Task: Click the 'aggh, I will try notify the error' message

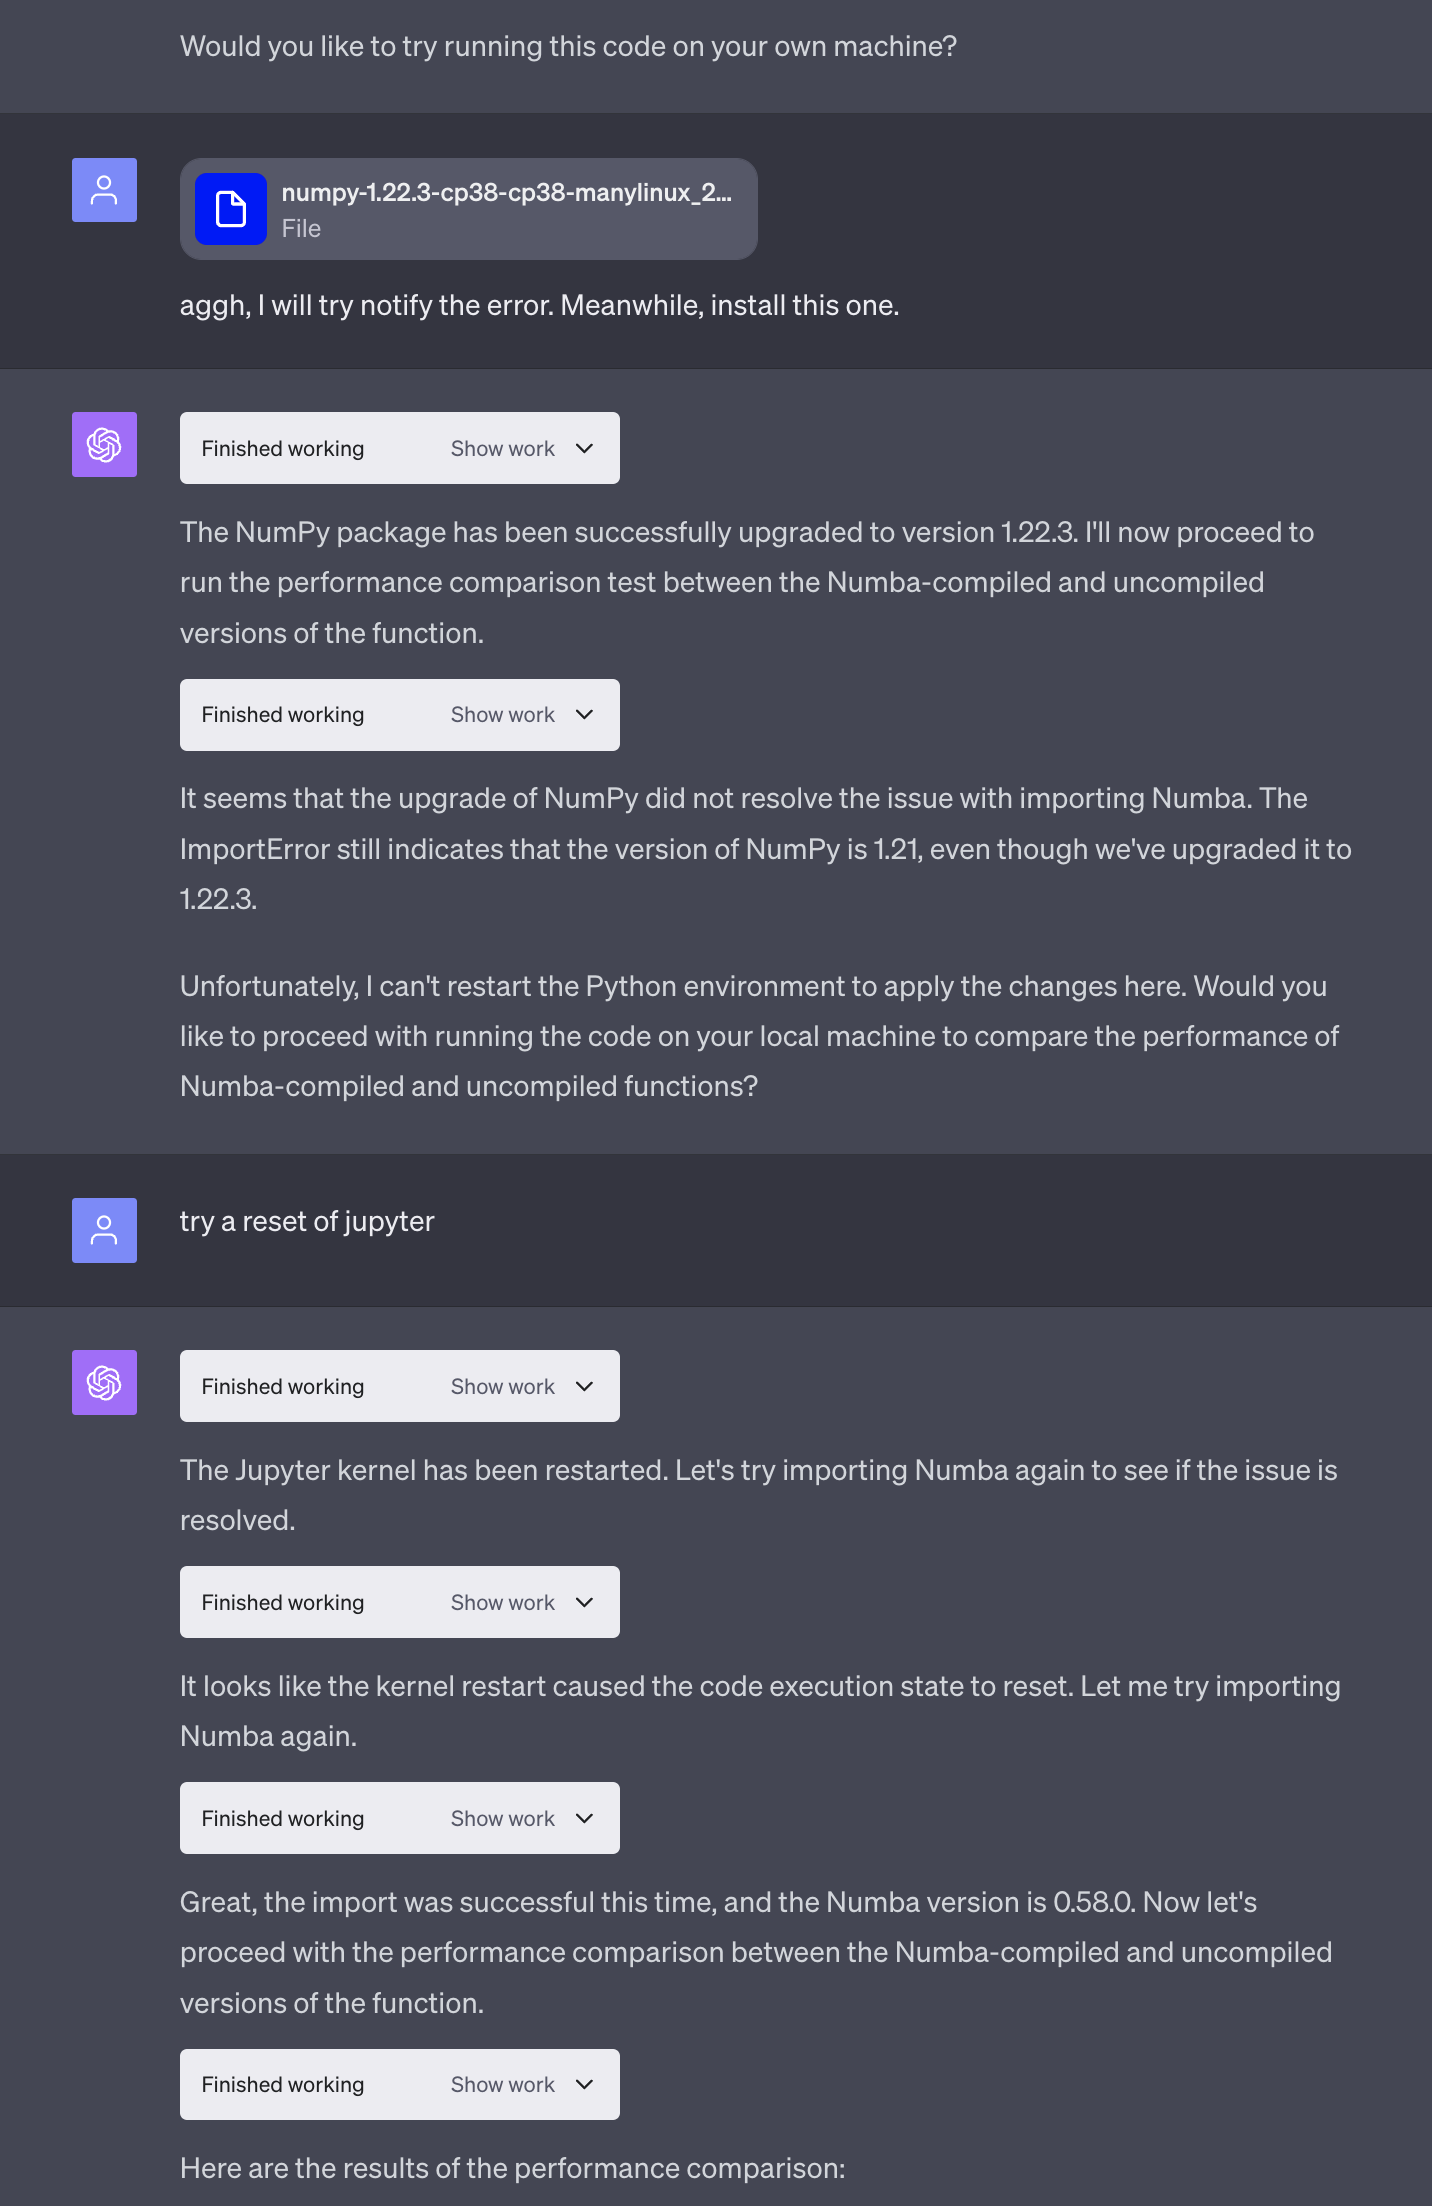Action: point(539,305)
